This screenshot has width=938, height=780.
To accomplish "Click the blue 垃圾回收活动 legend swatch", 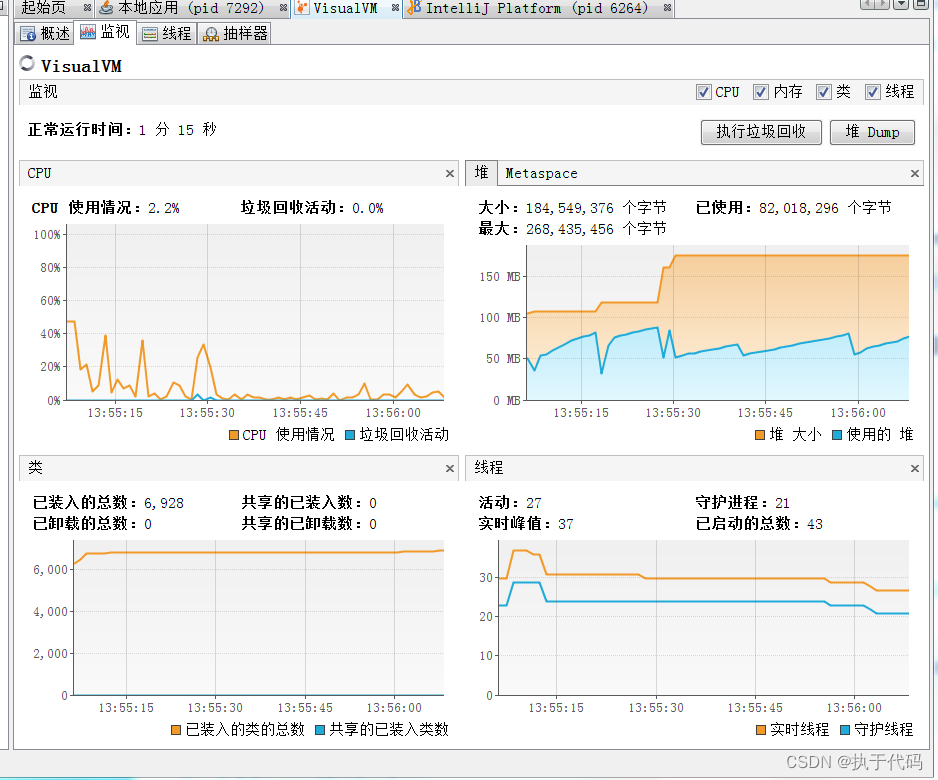I will pyautogui.click(x=350, y=435).
